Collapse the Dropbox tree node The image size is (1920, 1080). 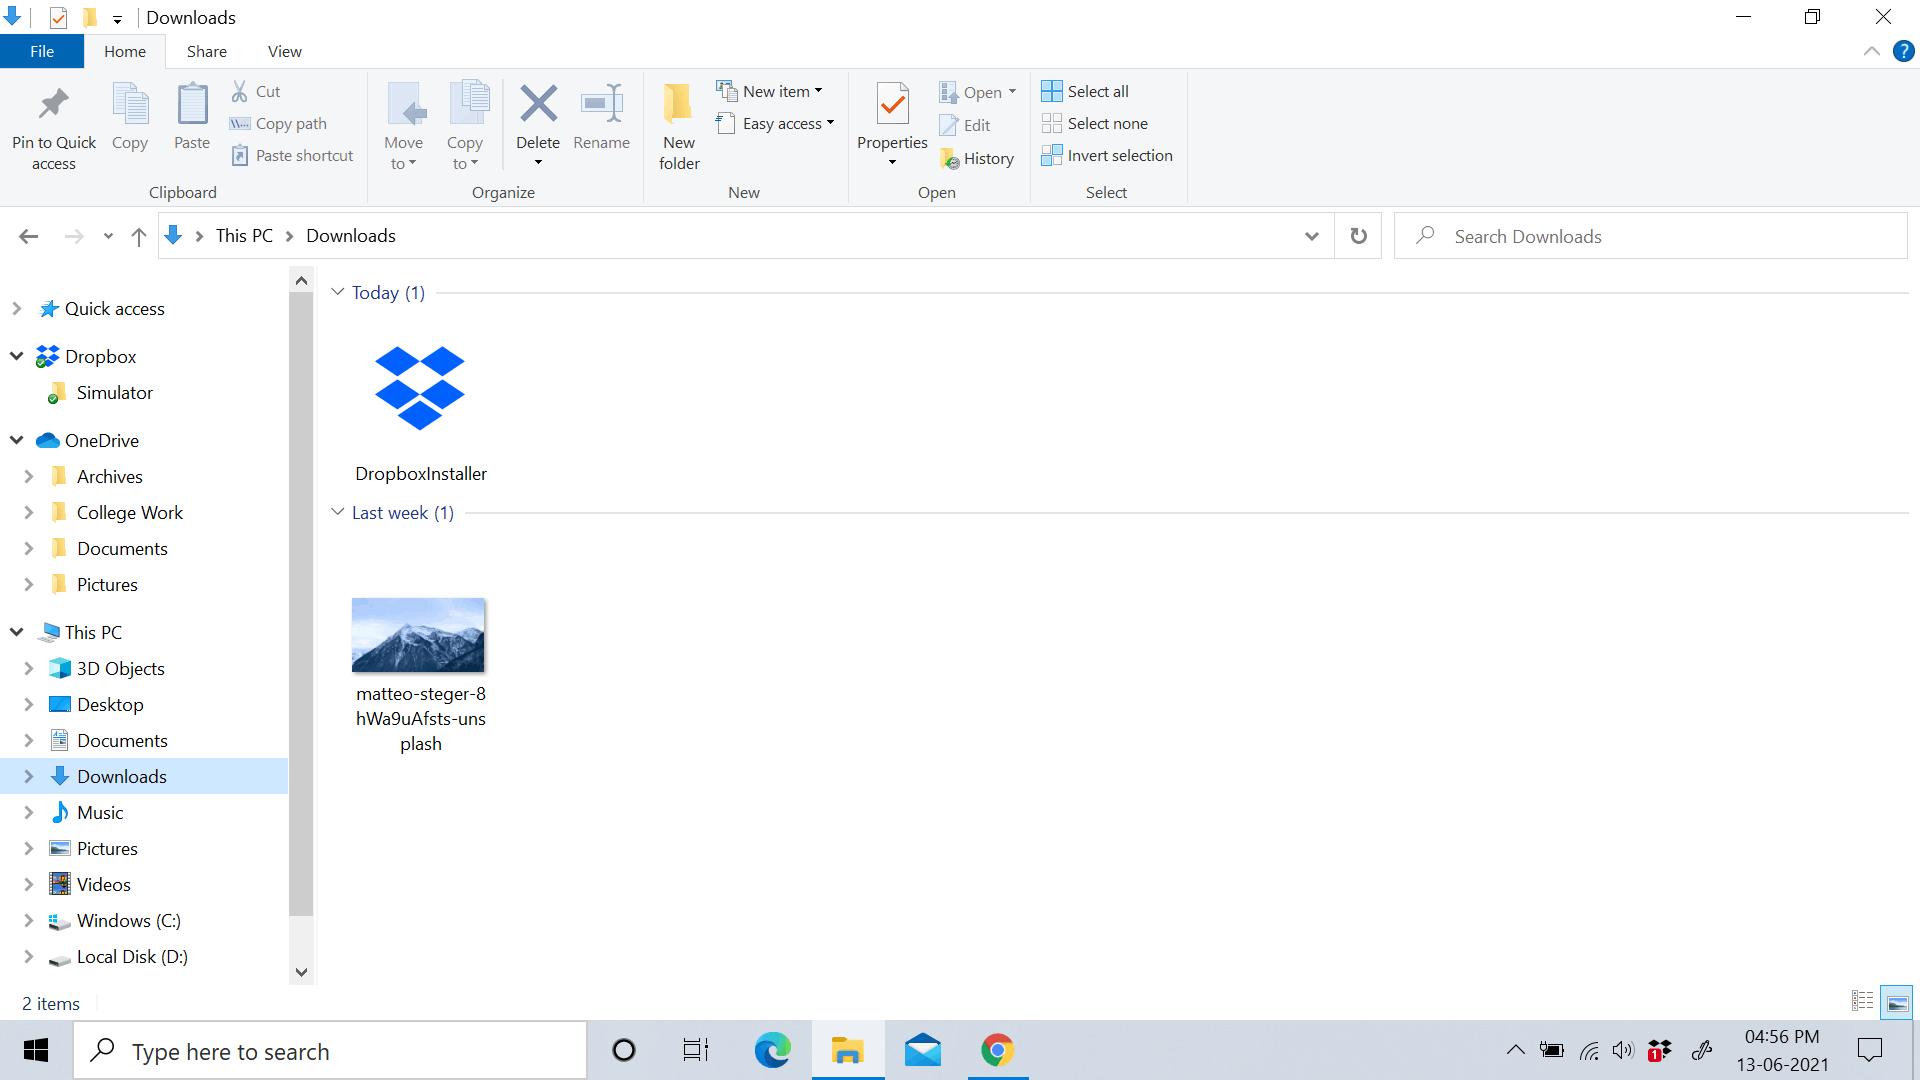[x=17, y=356]
